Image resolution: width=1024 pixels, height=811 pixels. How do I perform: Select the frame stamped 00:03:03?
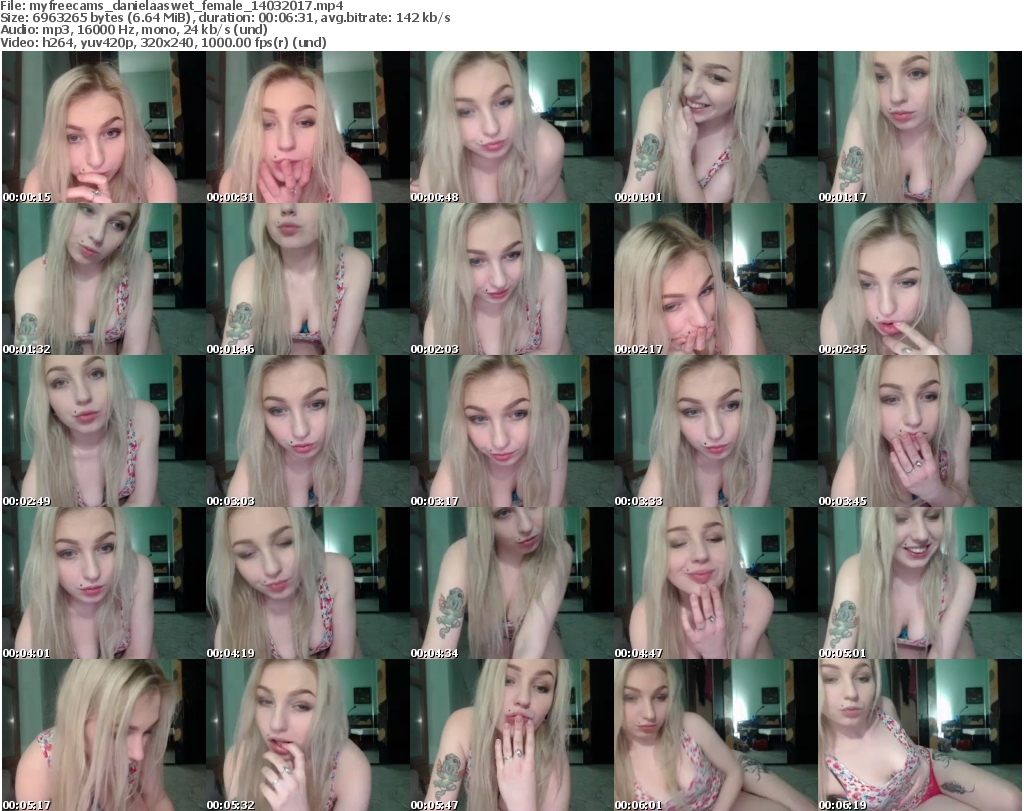(308, 431)
